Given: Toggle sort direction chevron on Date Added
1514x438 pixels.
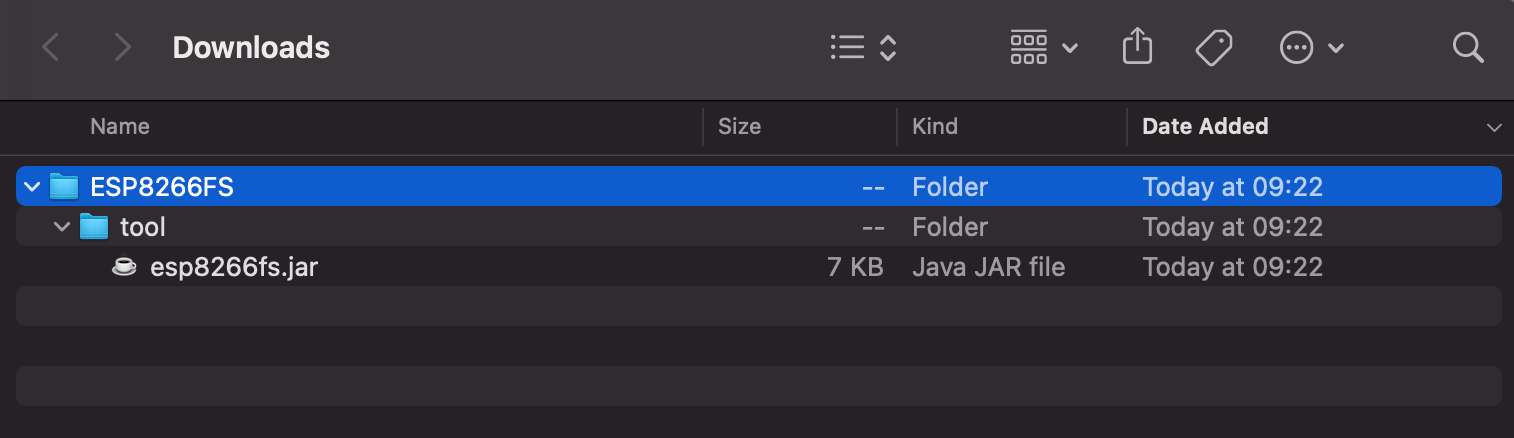Looking at the screenshot, I should (x=1494, y=128).
